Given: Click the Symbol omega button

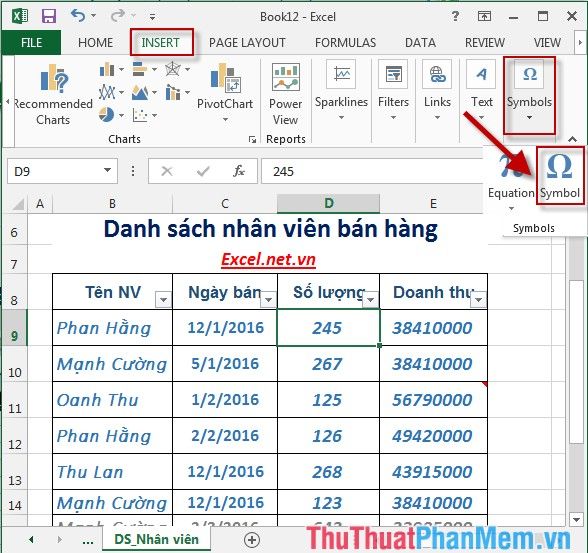Looking at the screenshot, I should tap(560, 175).
